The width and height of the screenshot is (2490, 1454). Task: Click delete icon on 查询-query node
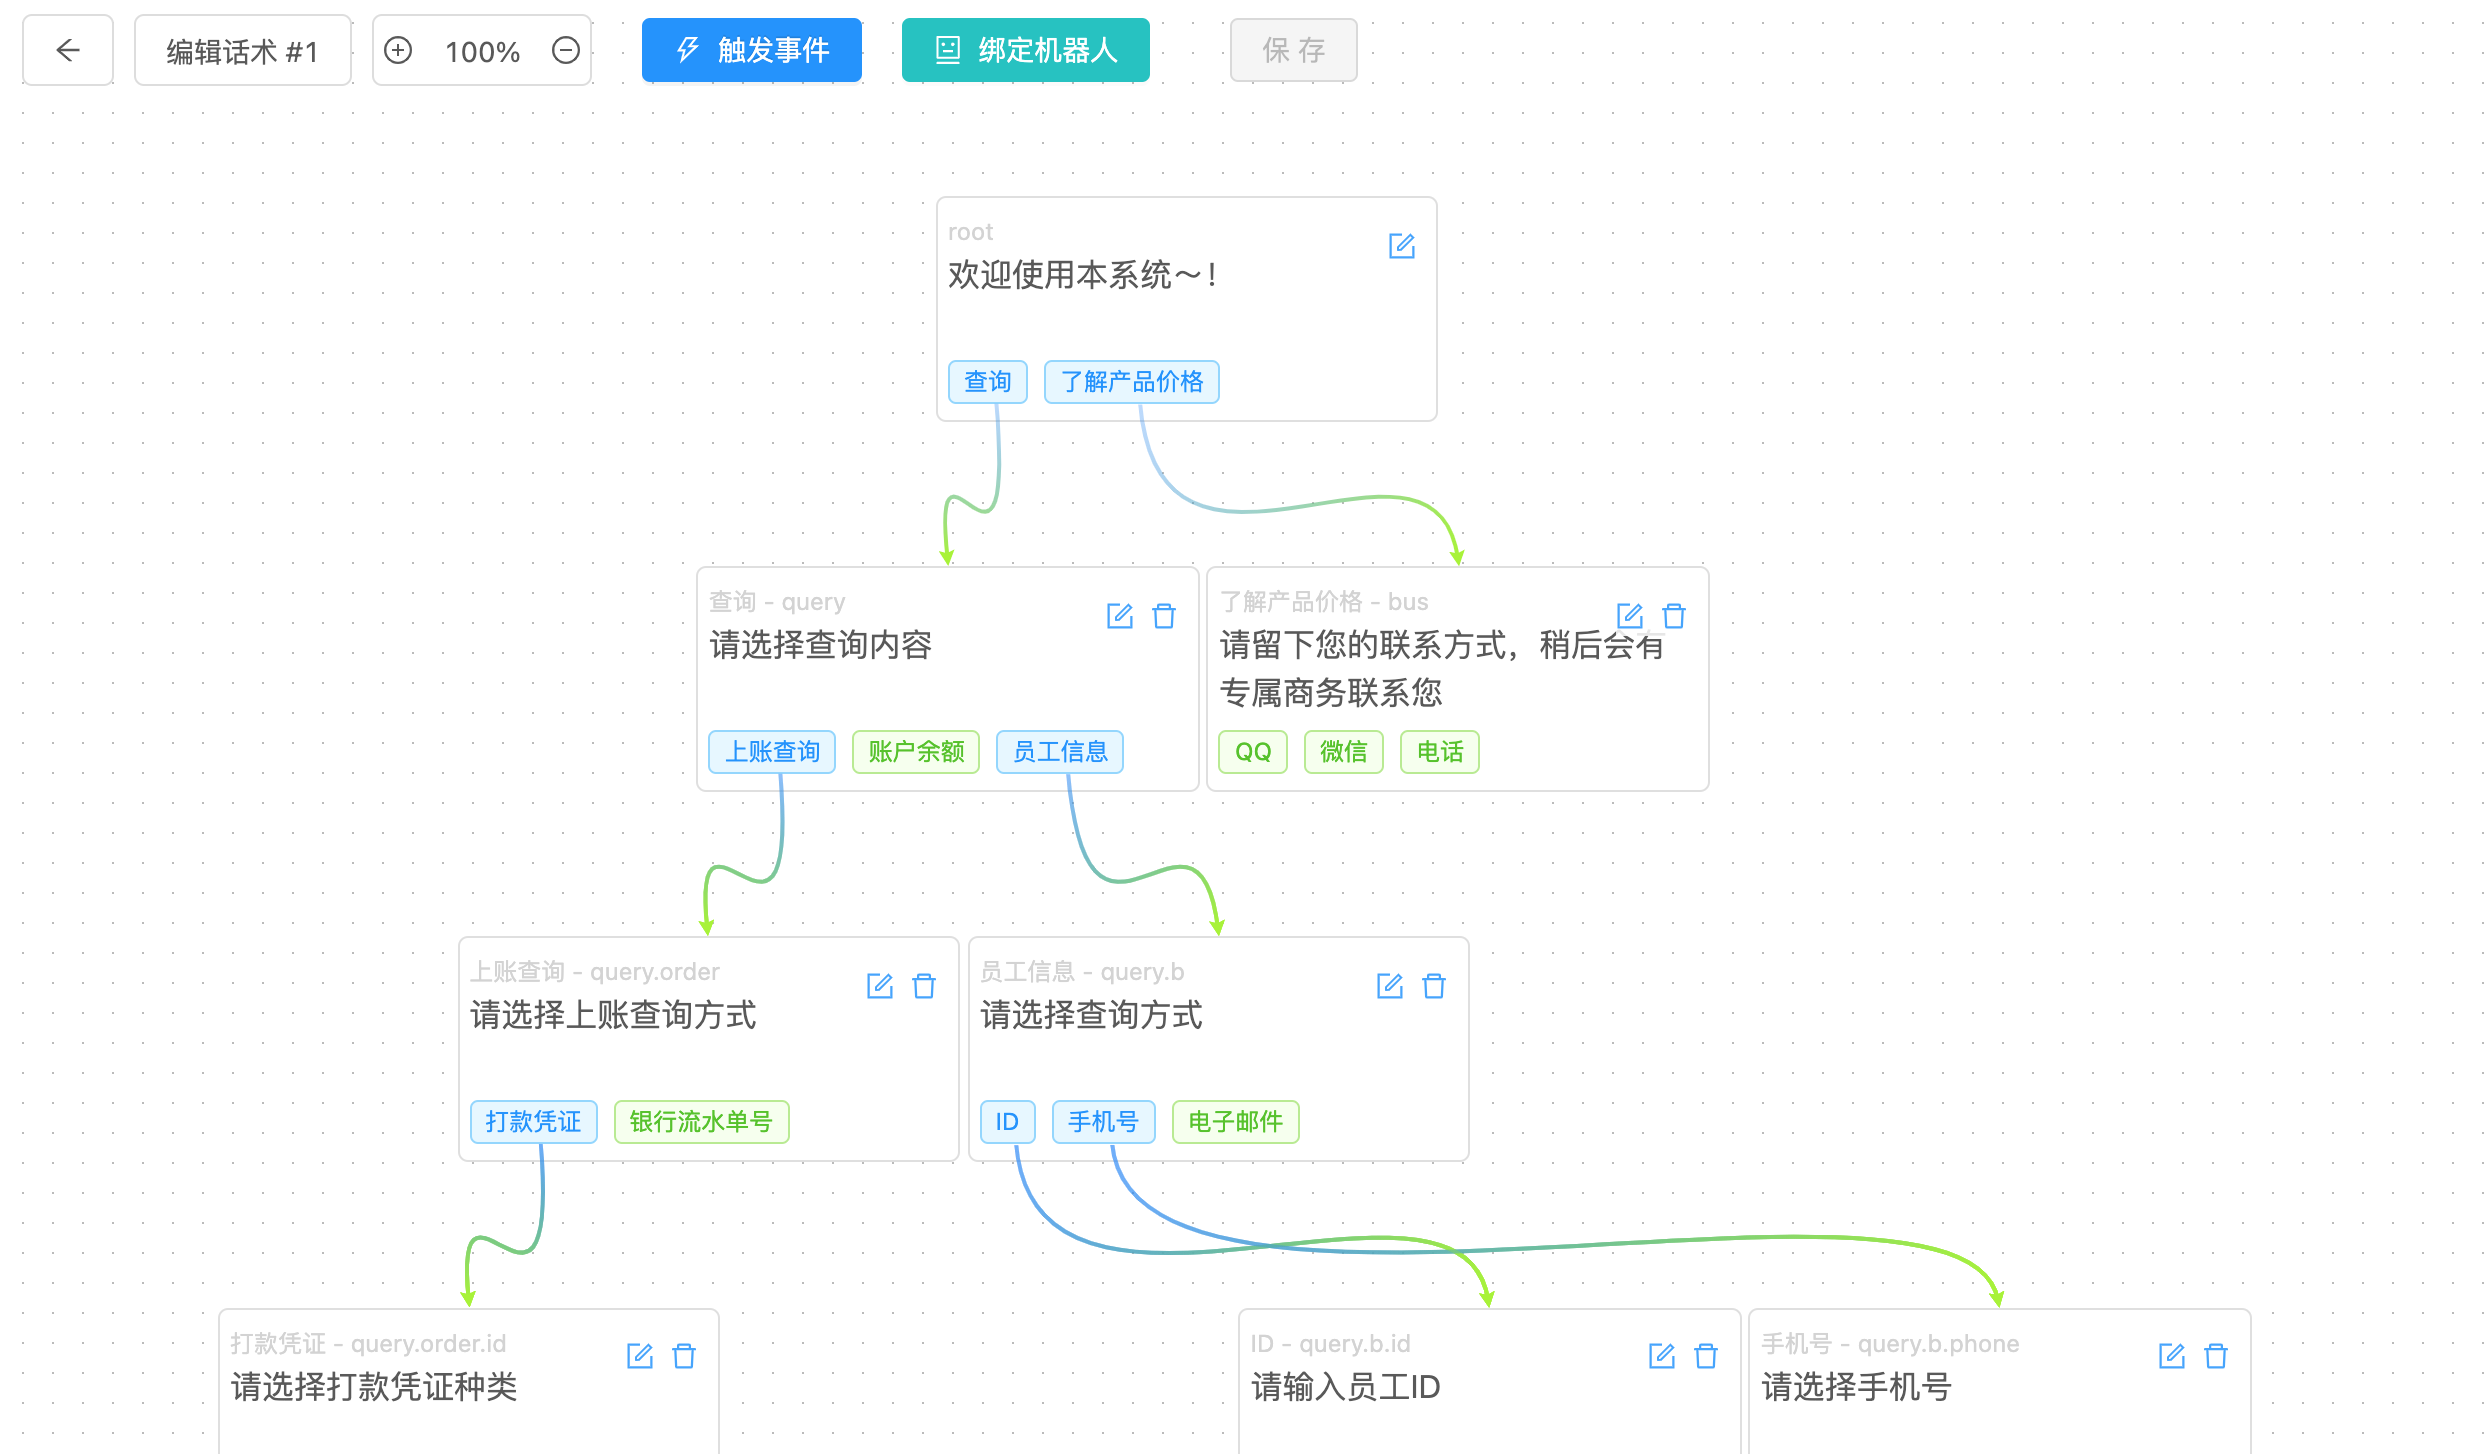tap(1163, 616)
